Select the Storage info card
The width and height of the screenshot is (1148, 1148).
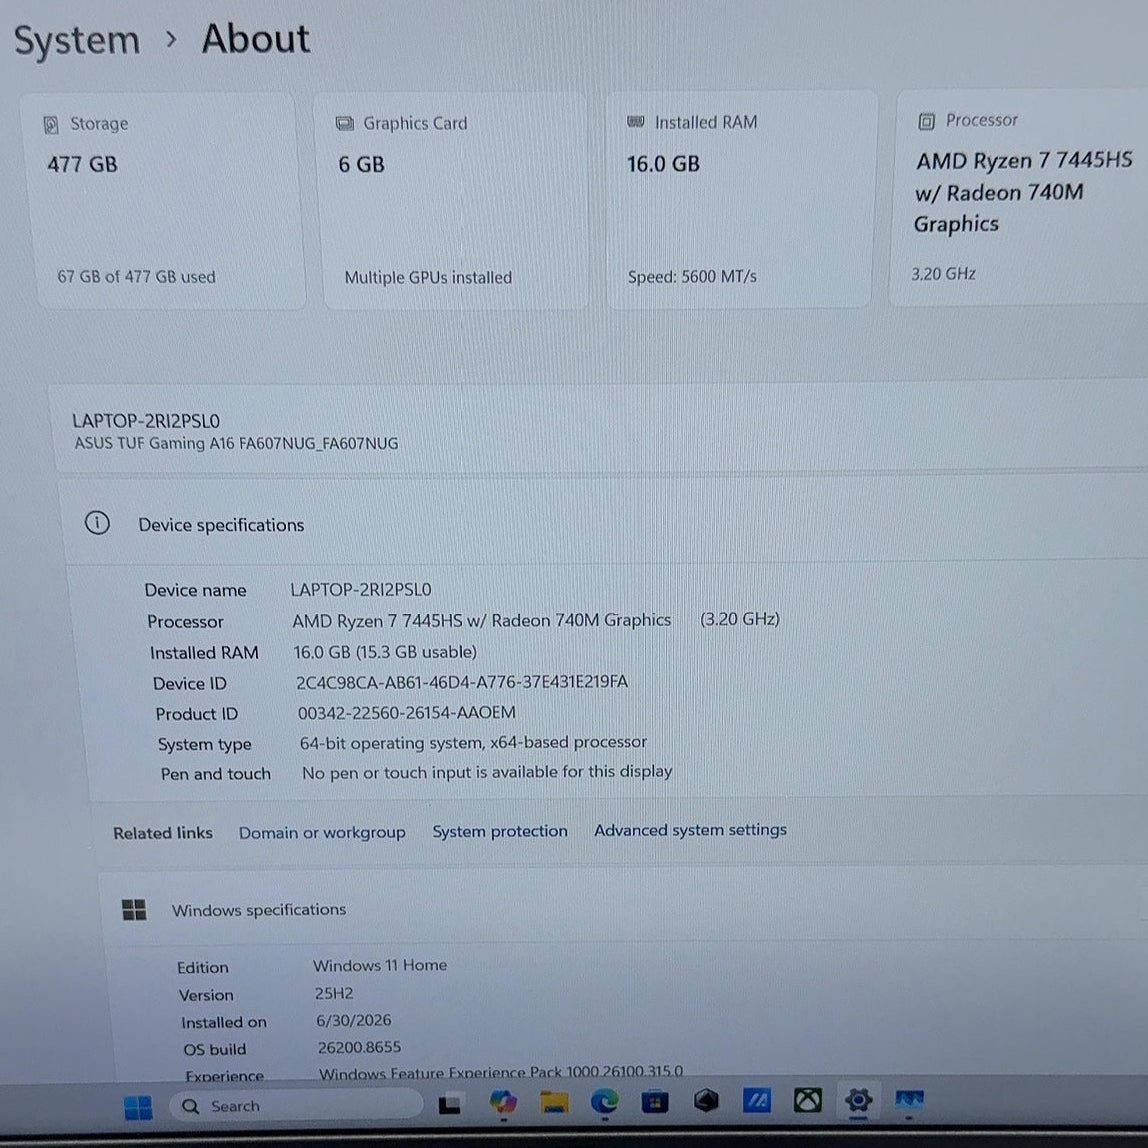click(166, 201)
